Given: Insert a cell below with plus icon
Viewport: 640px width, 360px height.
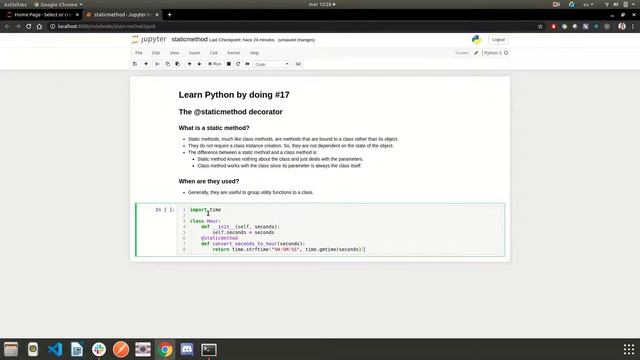Looking at the screenshot, I should tap(146, 64).
